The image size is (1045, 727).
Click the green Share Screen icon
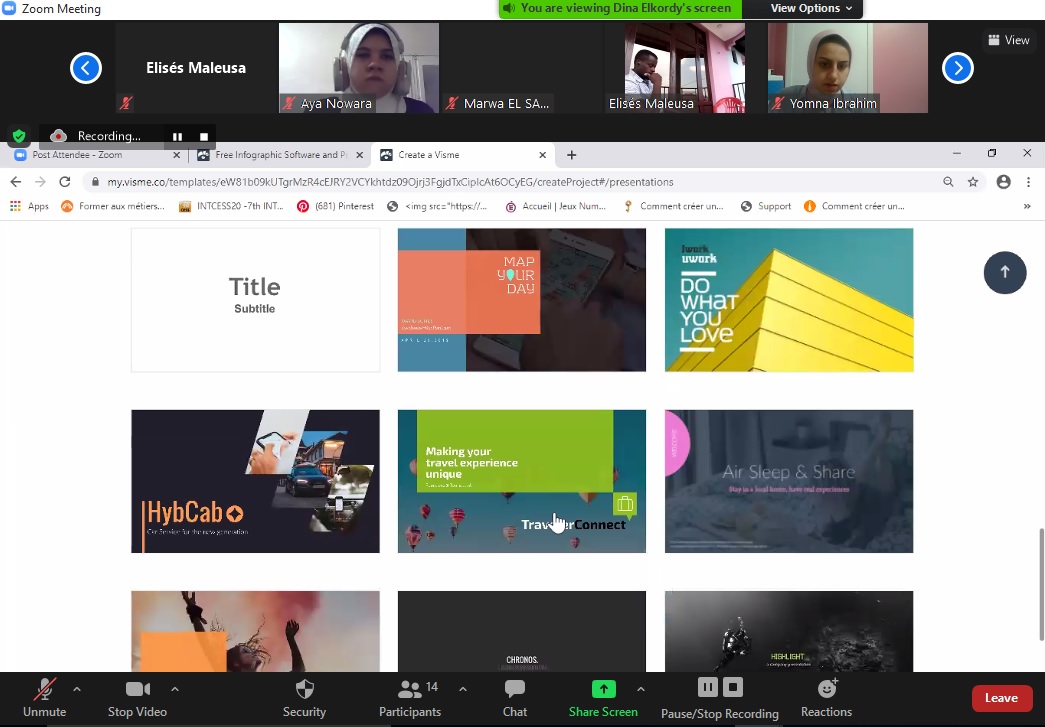603,689
